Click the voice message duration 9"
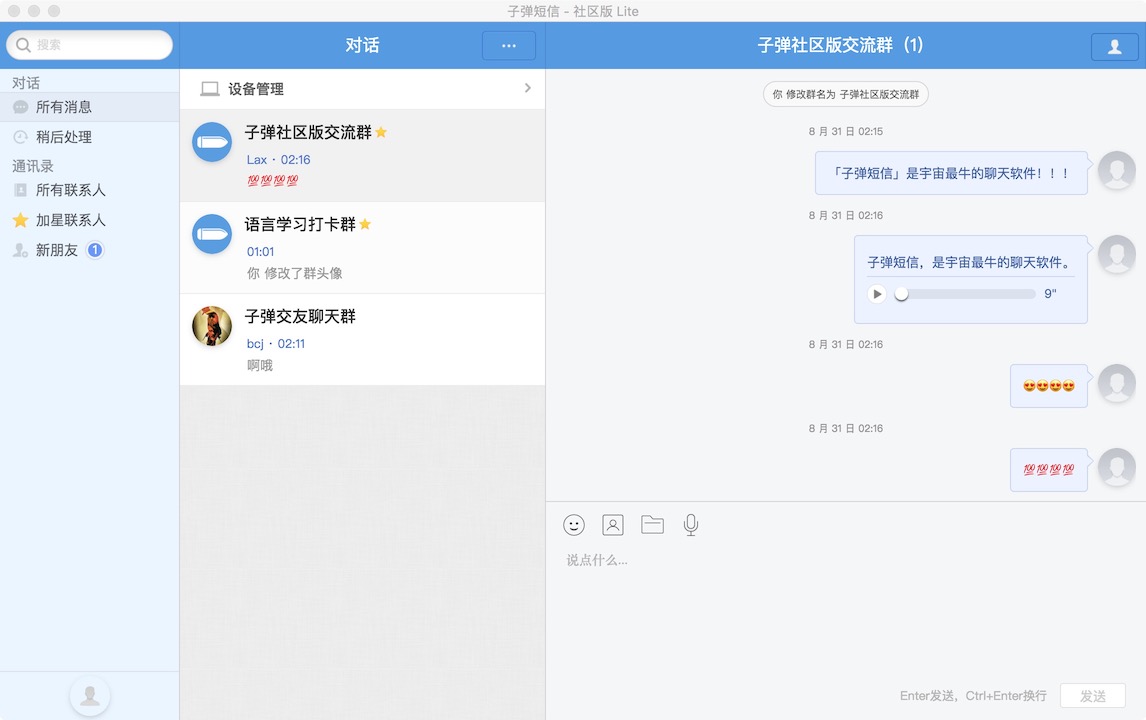Viewport: 1146px width, 720px height. point(1050,294)
